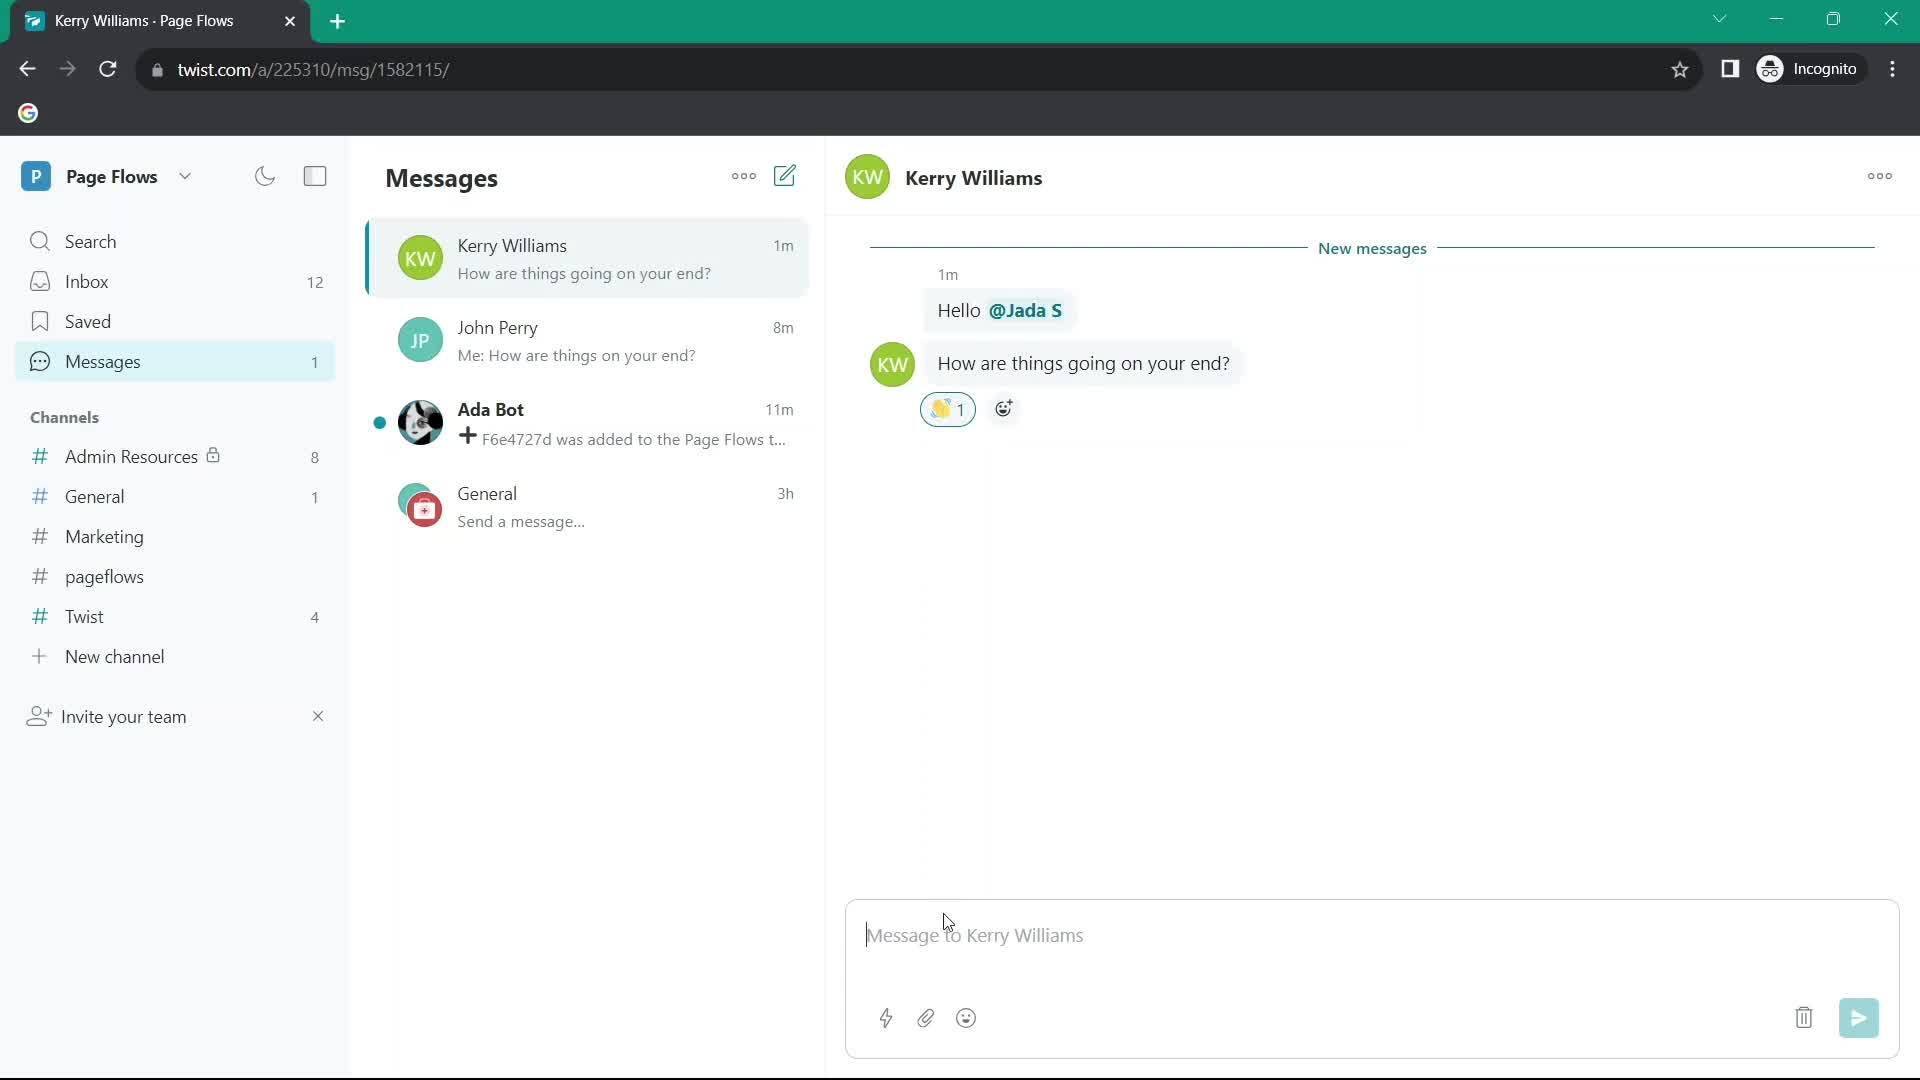
Task: Open the Marketing channel
Action: click(175, 537)
